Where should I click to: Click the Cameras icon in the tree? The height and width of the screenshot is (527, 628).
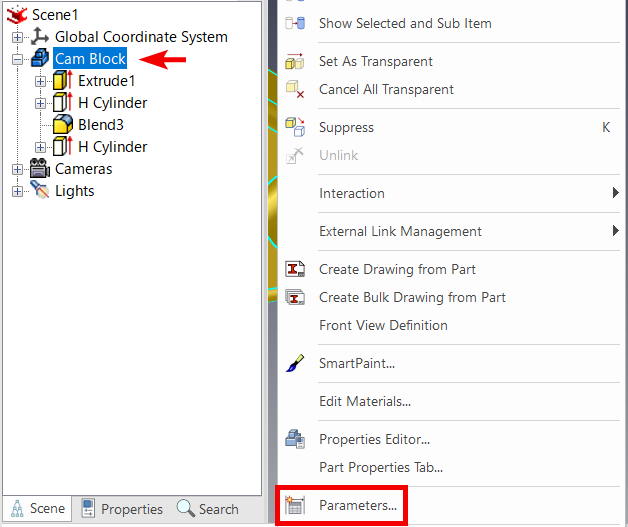pyautogui.click(x=40, y=169)
